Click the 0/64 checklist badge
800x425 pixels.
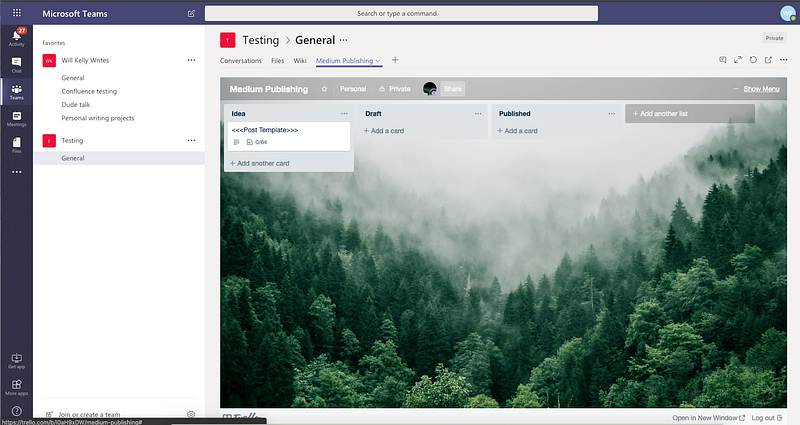coord(257,142)
